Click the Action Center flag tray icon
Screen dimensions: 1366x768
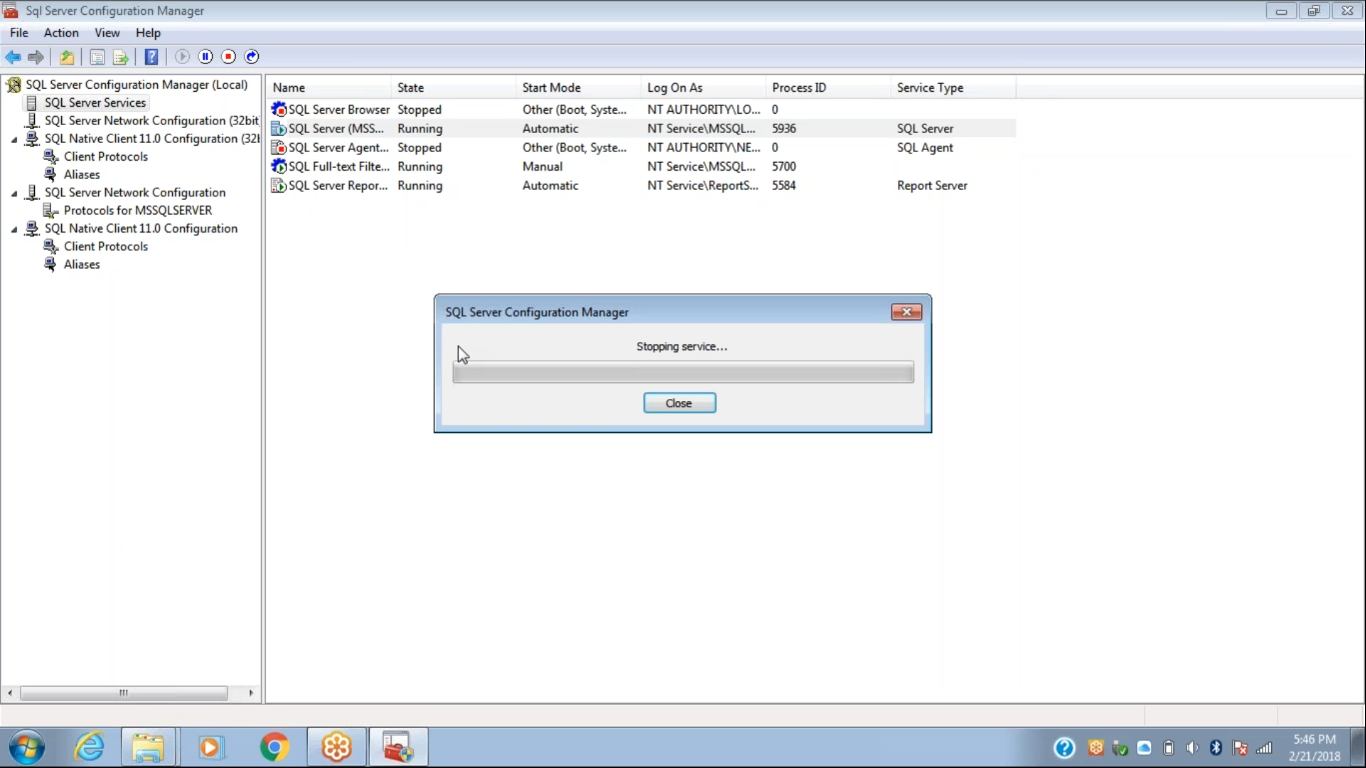1240,748
